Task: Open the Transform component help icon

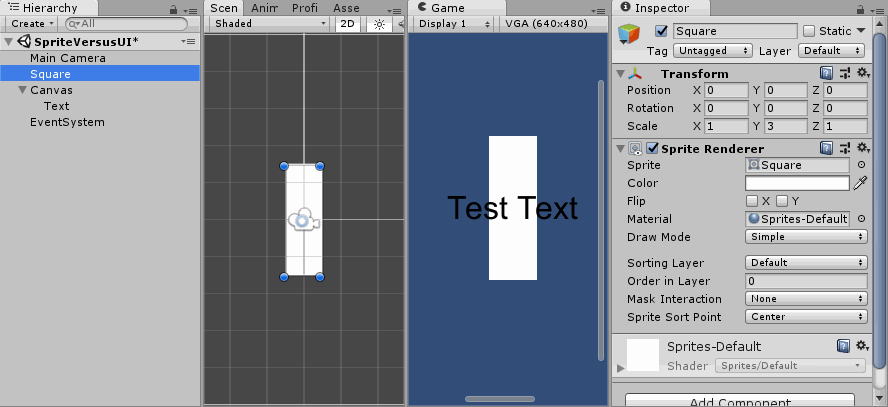Action: tap(827, 74)
